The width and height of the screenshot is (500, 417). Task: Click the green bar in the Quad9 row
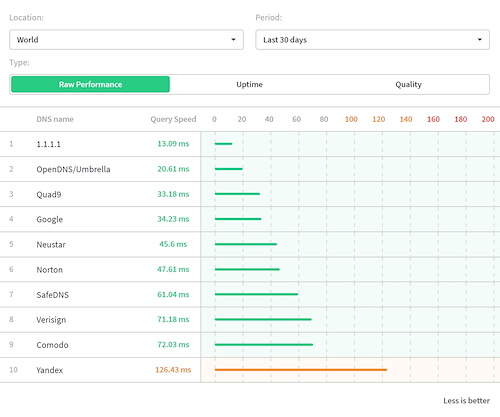(x=237, y=194)
